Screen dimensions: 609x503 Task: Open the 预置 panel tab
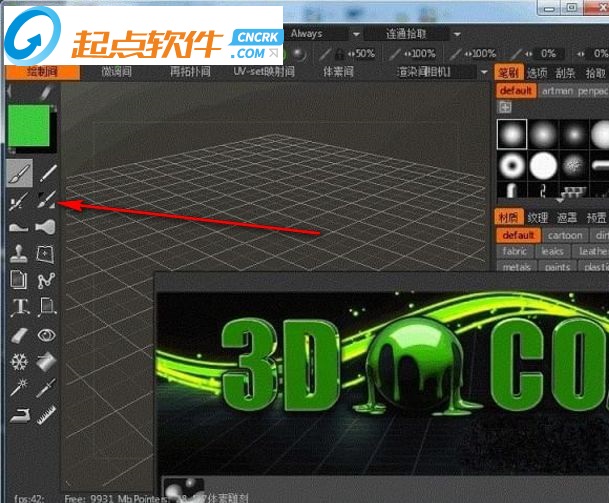pyautogui.click(x=596, y=218)
